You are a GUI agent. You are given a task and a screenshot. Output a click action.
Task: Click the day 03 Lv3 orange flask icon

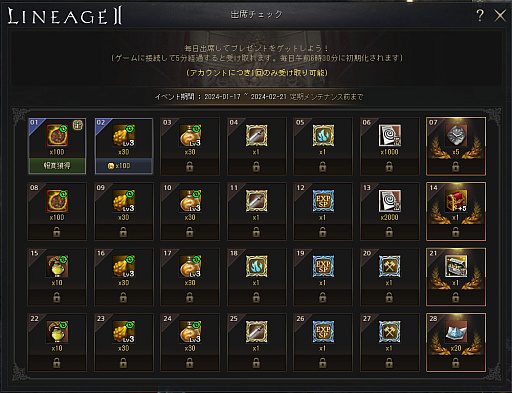pyautogui.click(x=190, y=135)
